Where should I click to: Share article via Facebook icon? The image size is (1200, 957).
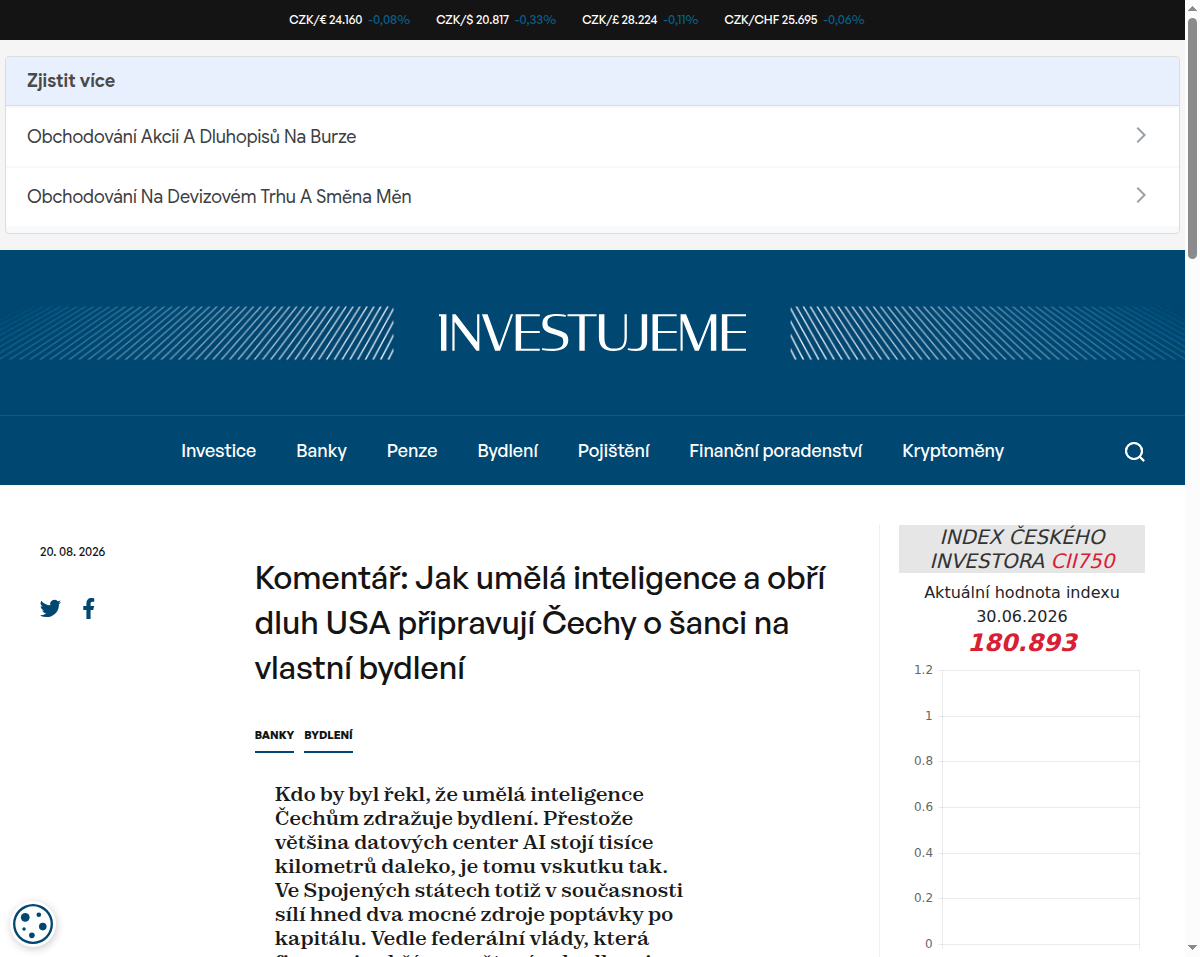pyautogui.click(x=89, y=608)
